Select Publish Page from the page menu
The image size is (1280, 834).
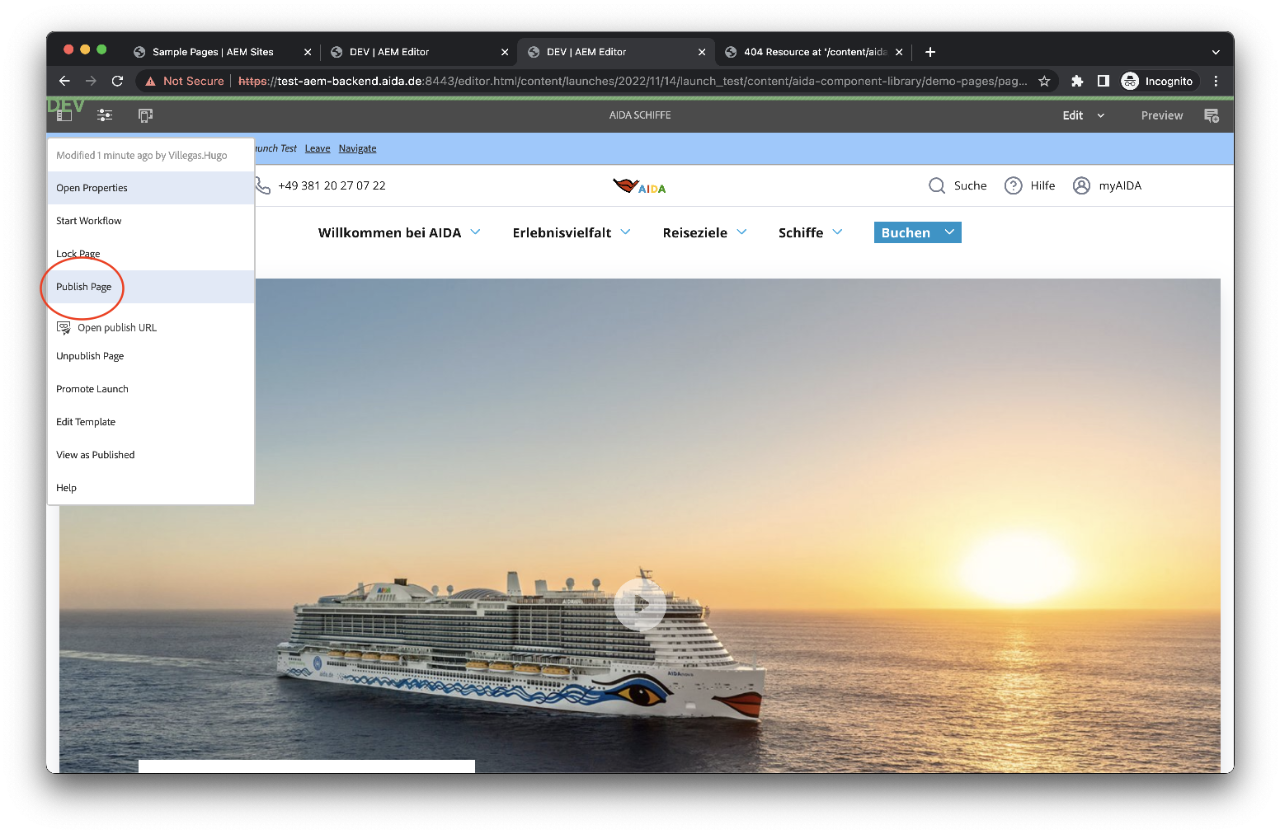(84, 287)
